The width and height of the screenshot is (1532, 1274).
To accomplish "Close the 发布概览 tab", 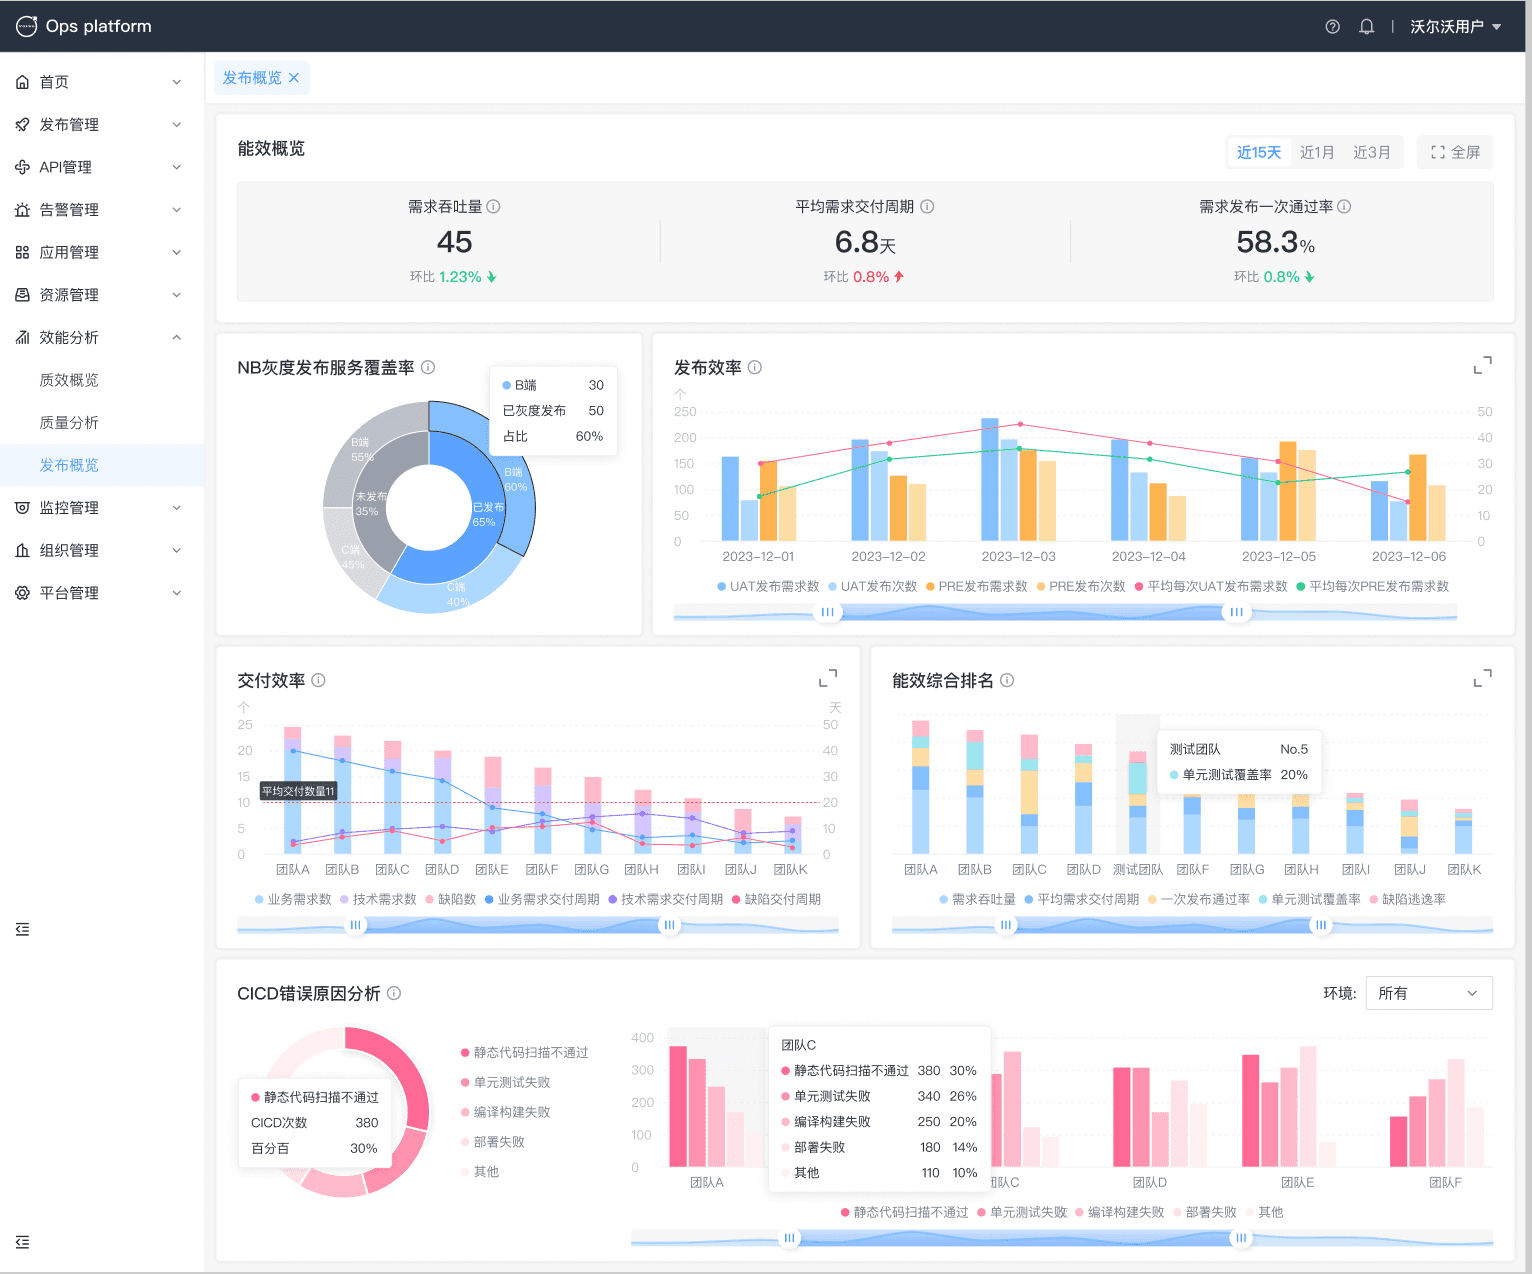I will [x=294, y=78].
